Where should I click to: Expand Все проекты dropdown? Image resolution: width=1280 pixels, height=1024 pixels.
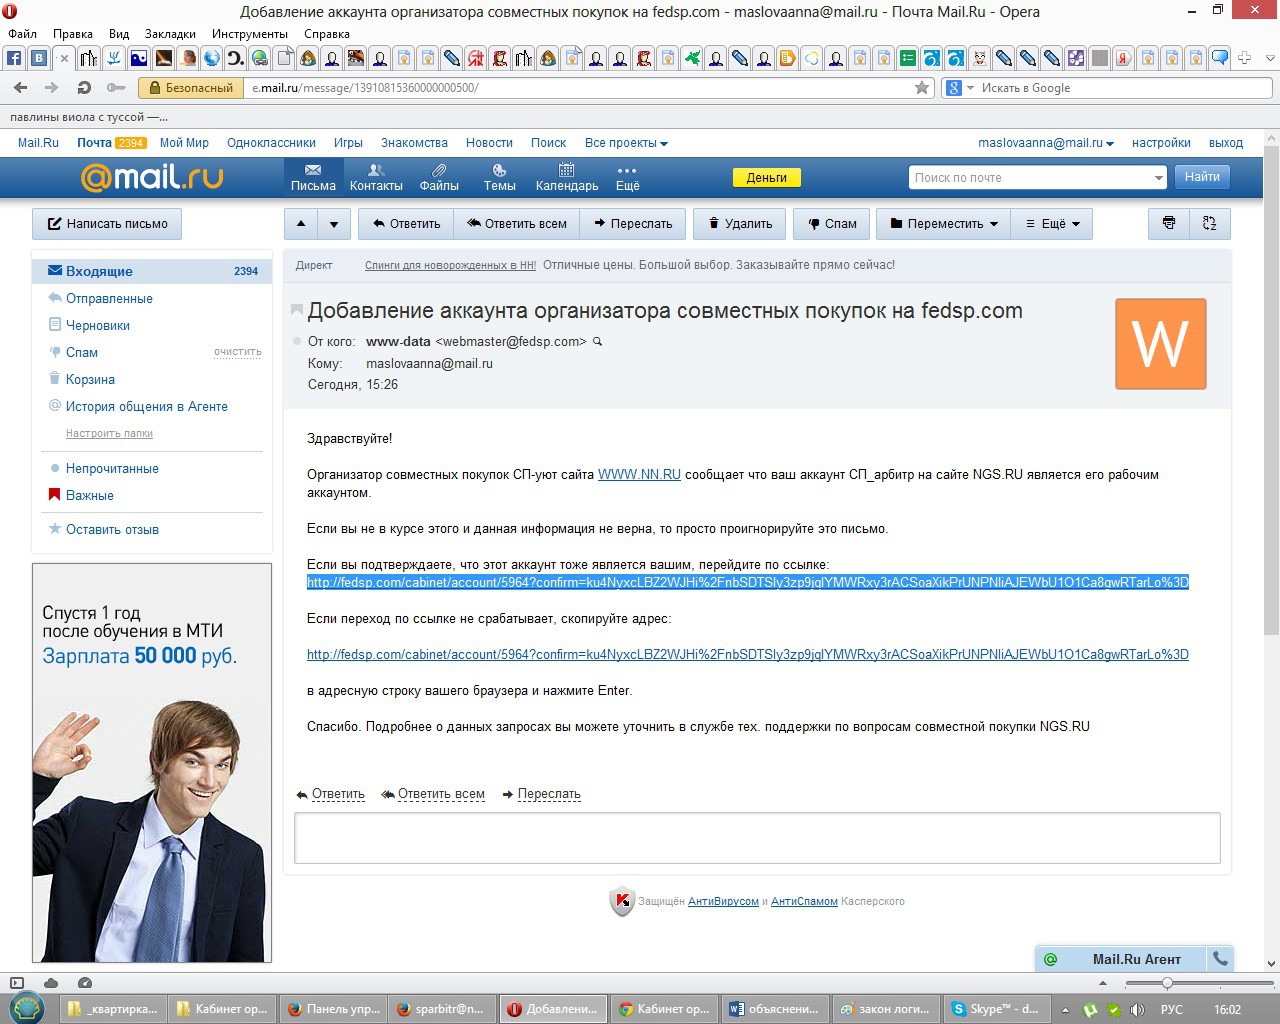(626, 143)
